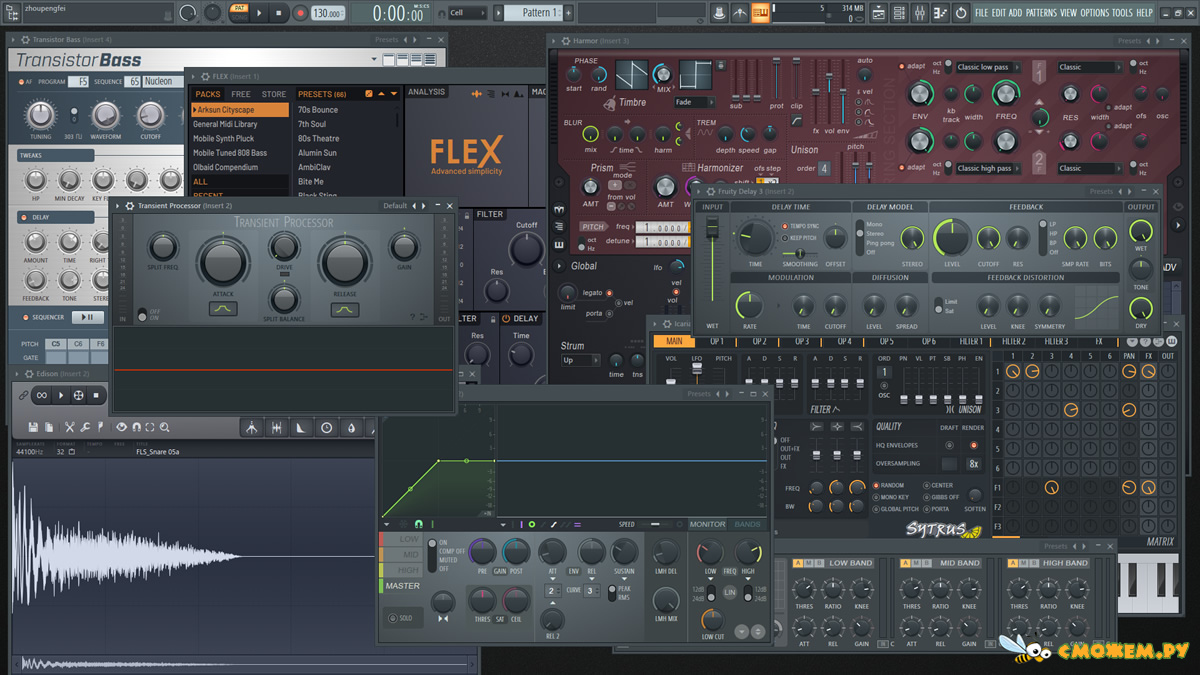This screenshot has width=1200, height=675.
Task: Open Harmor Classic high pass filter dropdown
Action: tap(987, 168)
